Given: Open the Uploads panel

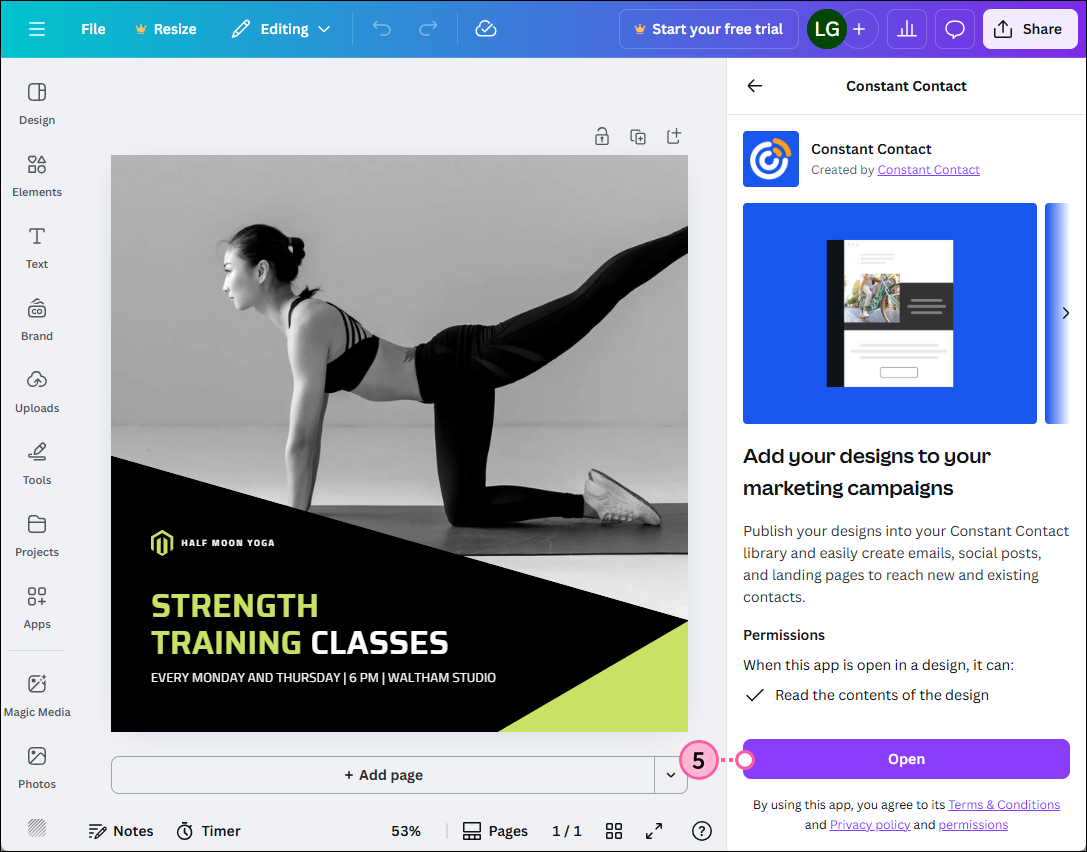Looking at the screenshot, I should point(37,391).
